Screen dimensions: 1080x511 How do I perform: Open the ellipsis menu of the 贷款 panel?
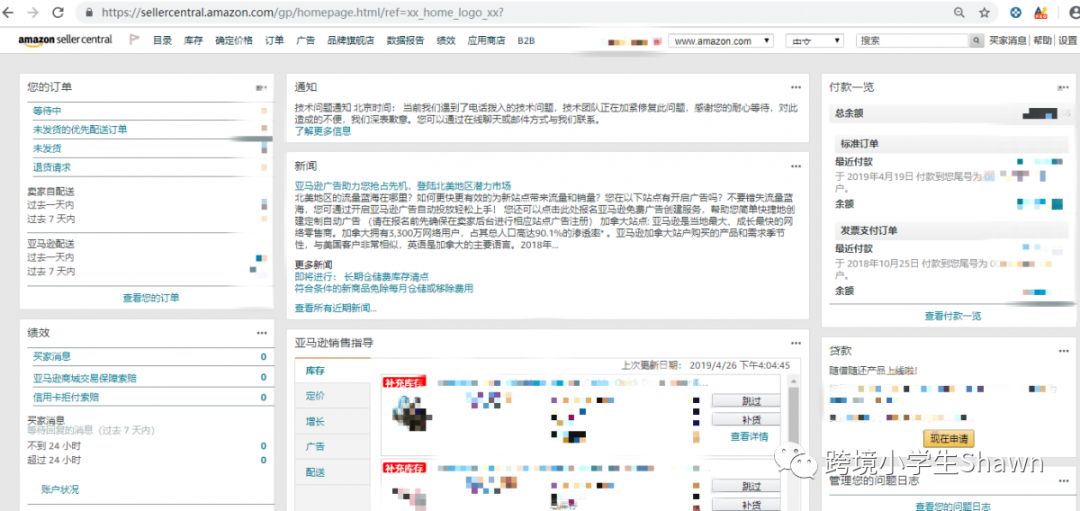click(1063, 351)
